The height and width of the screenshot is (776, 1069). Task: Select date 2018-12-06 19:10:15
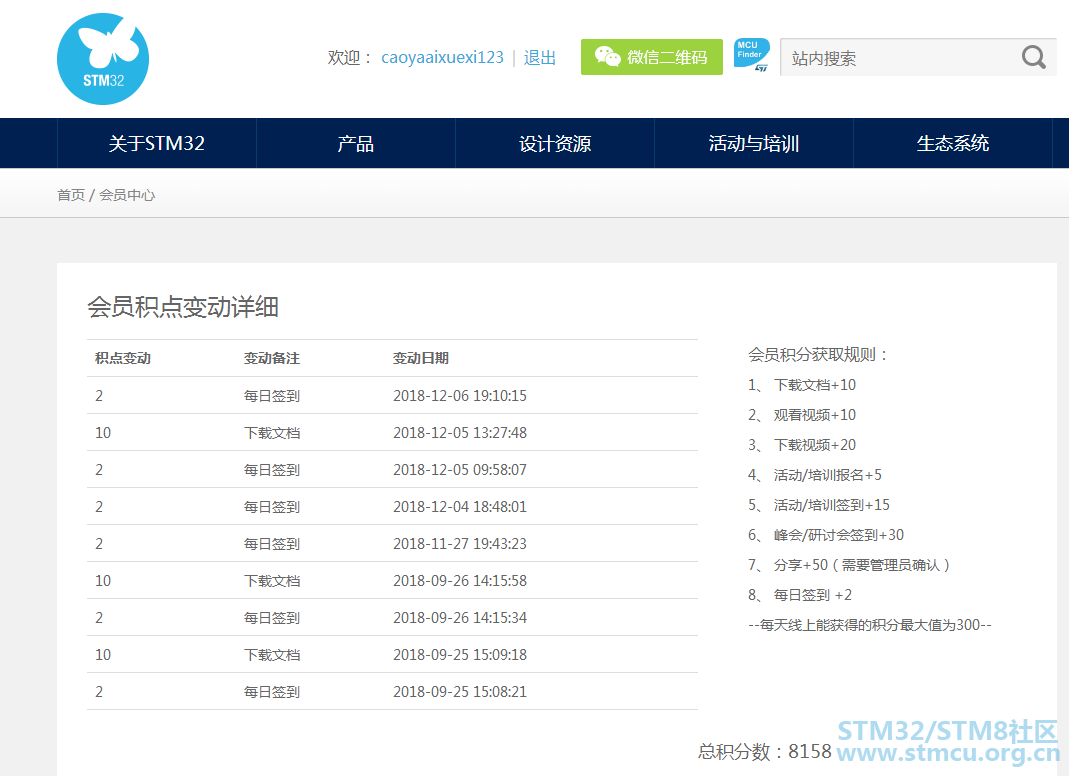click(x=460, y=396)
